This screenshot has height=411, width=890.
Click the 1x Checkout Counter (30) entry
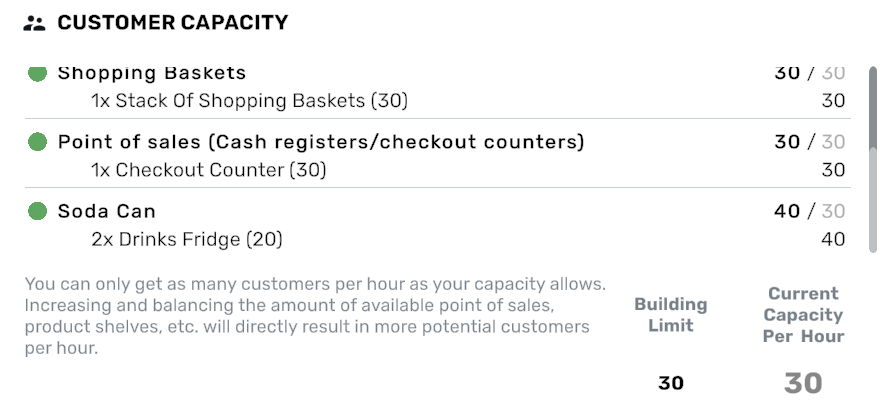[208, 170]
